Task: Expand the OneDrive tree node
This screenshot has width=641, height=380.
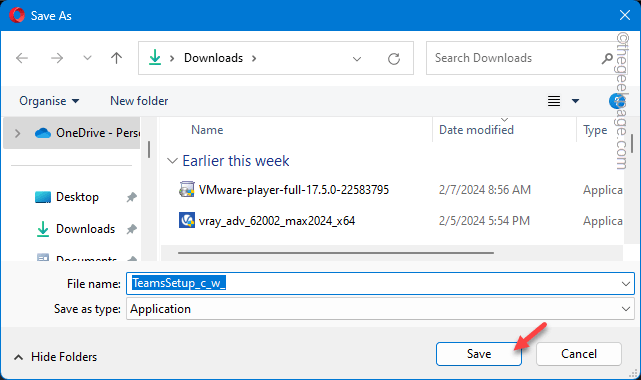Action: point(18,133)
